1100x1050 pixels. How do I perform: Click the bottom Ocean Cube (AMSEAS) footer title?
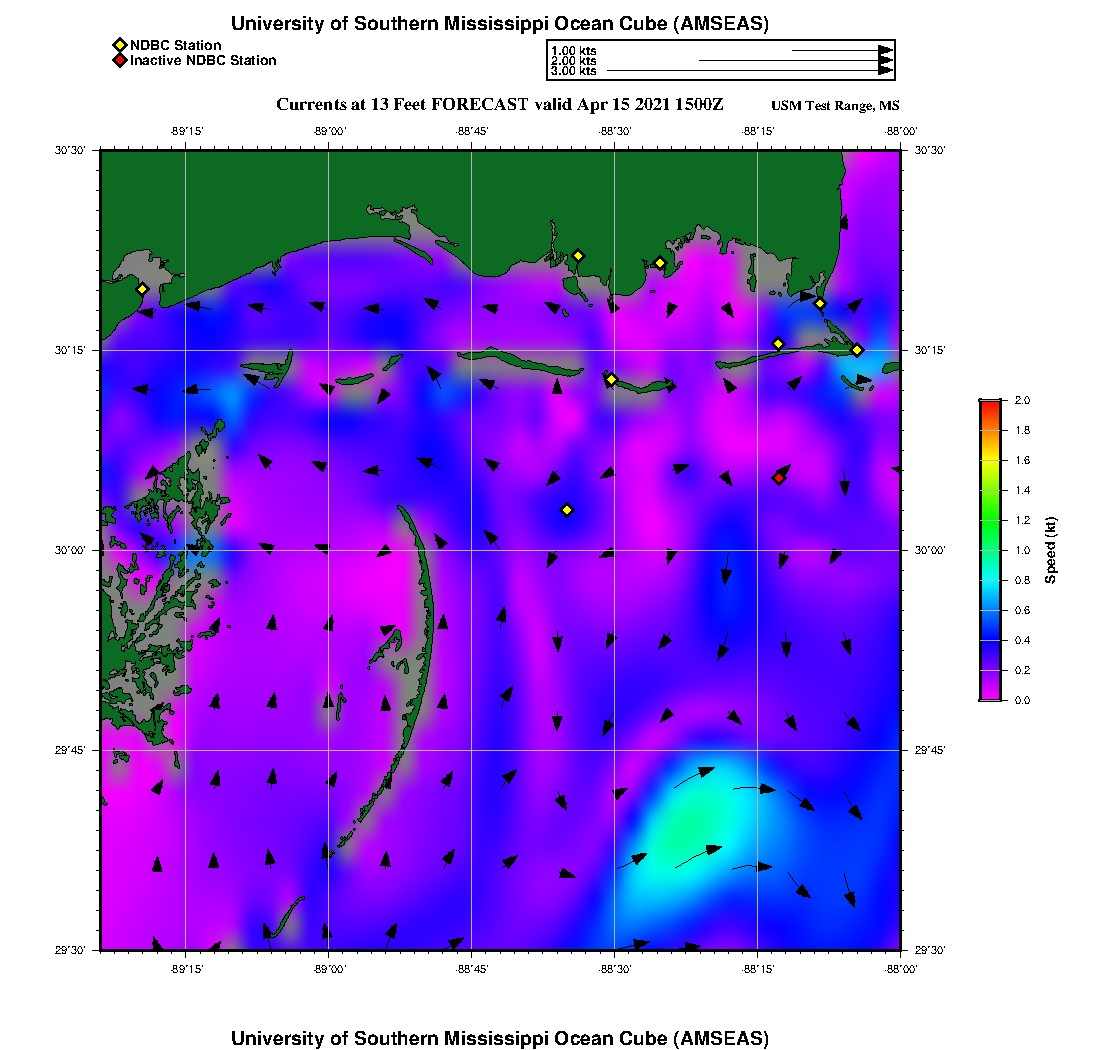[500, 1038]
